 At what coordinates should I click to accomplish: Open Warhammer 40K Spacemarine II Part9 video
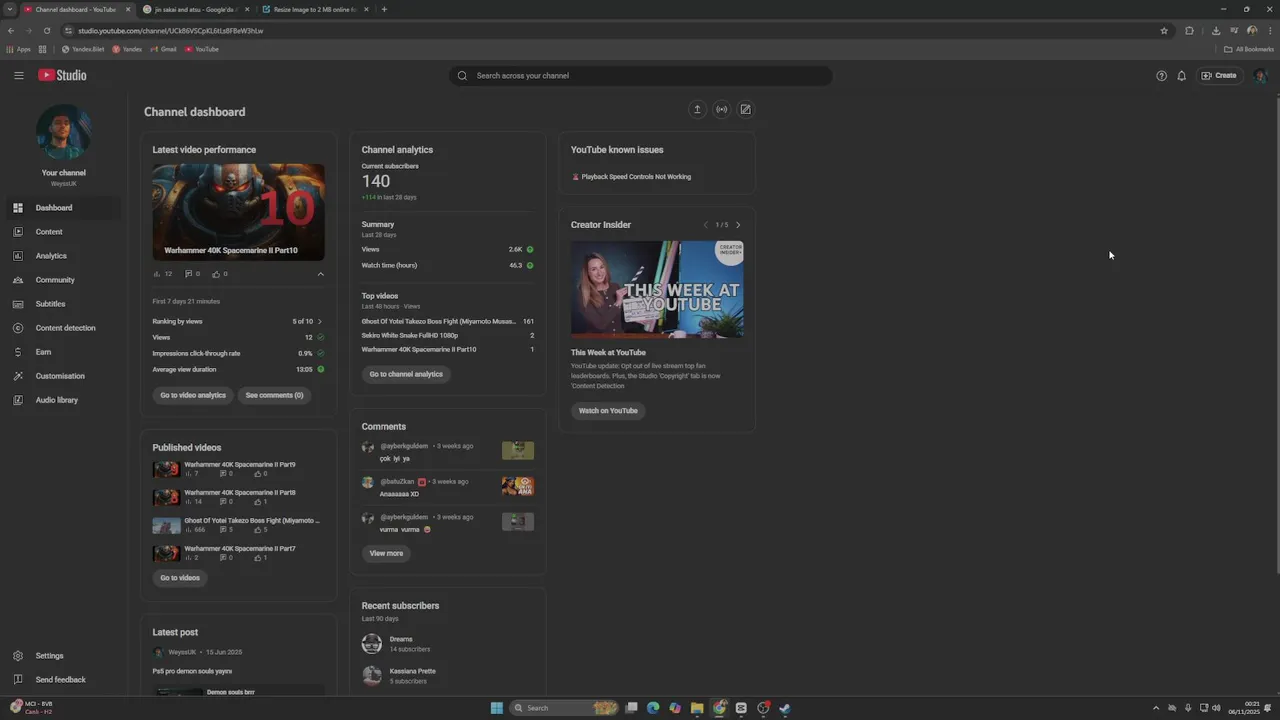click(240, 465)
